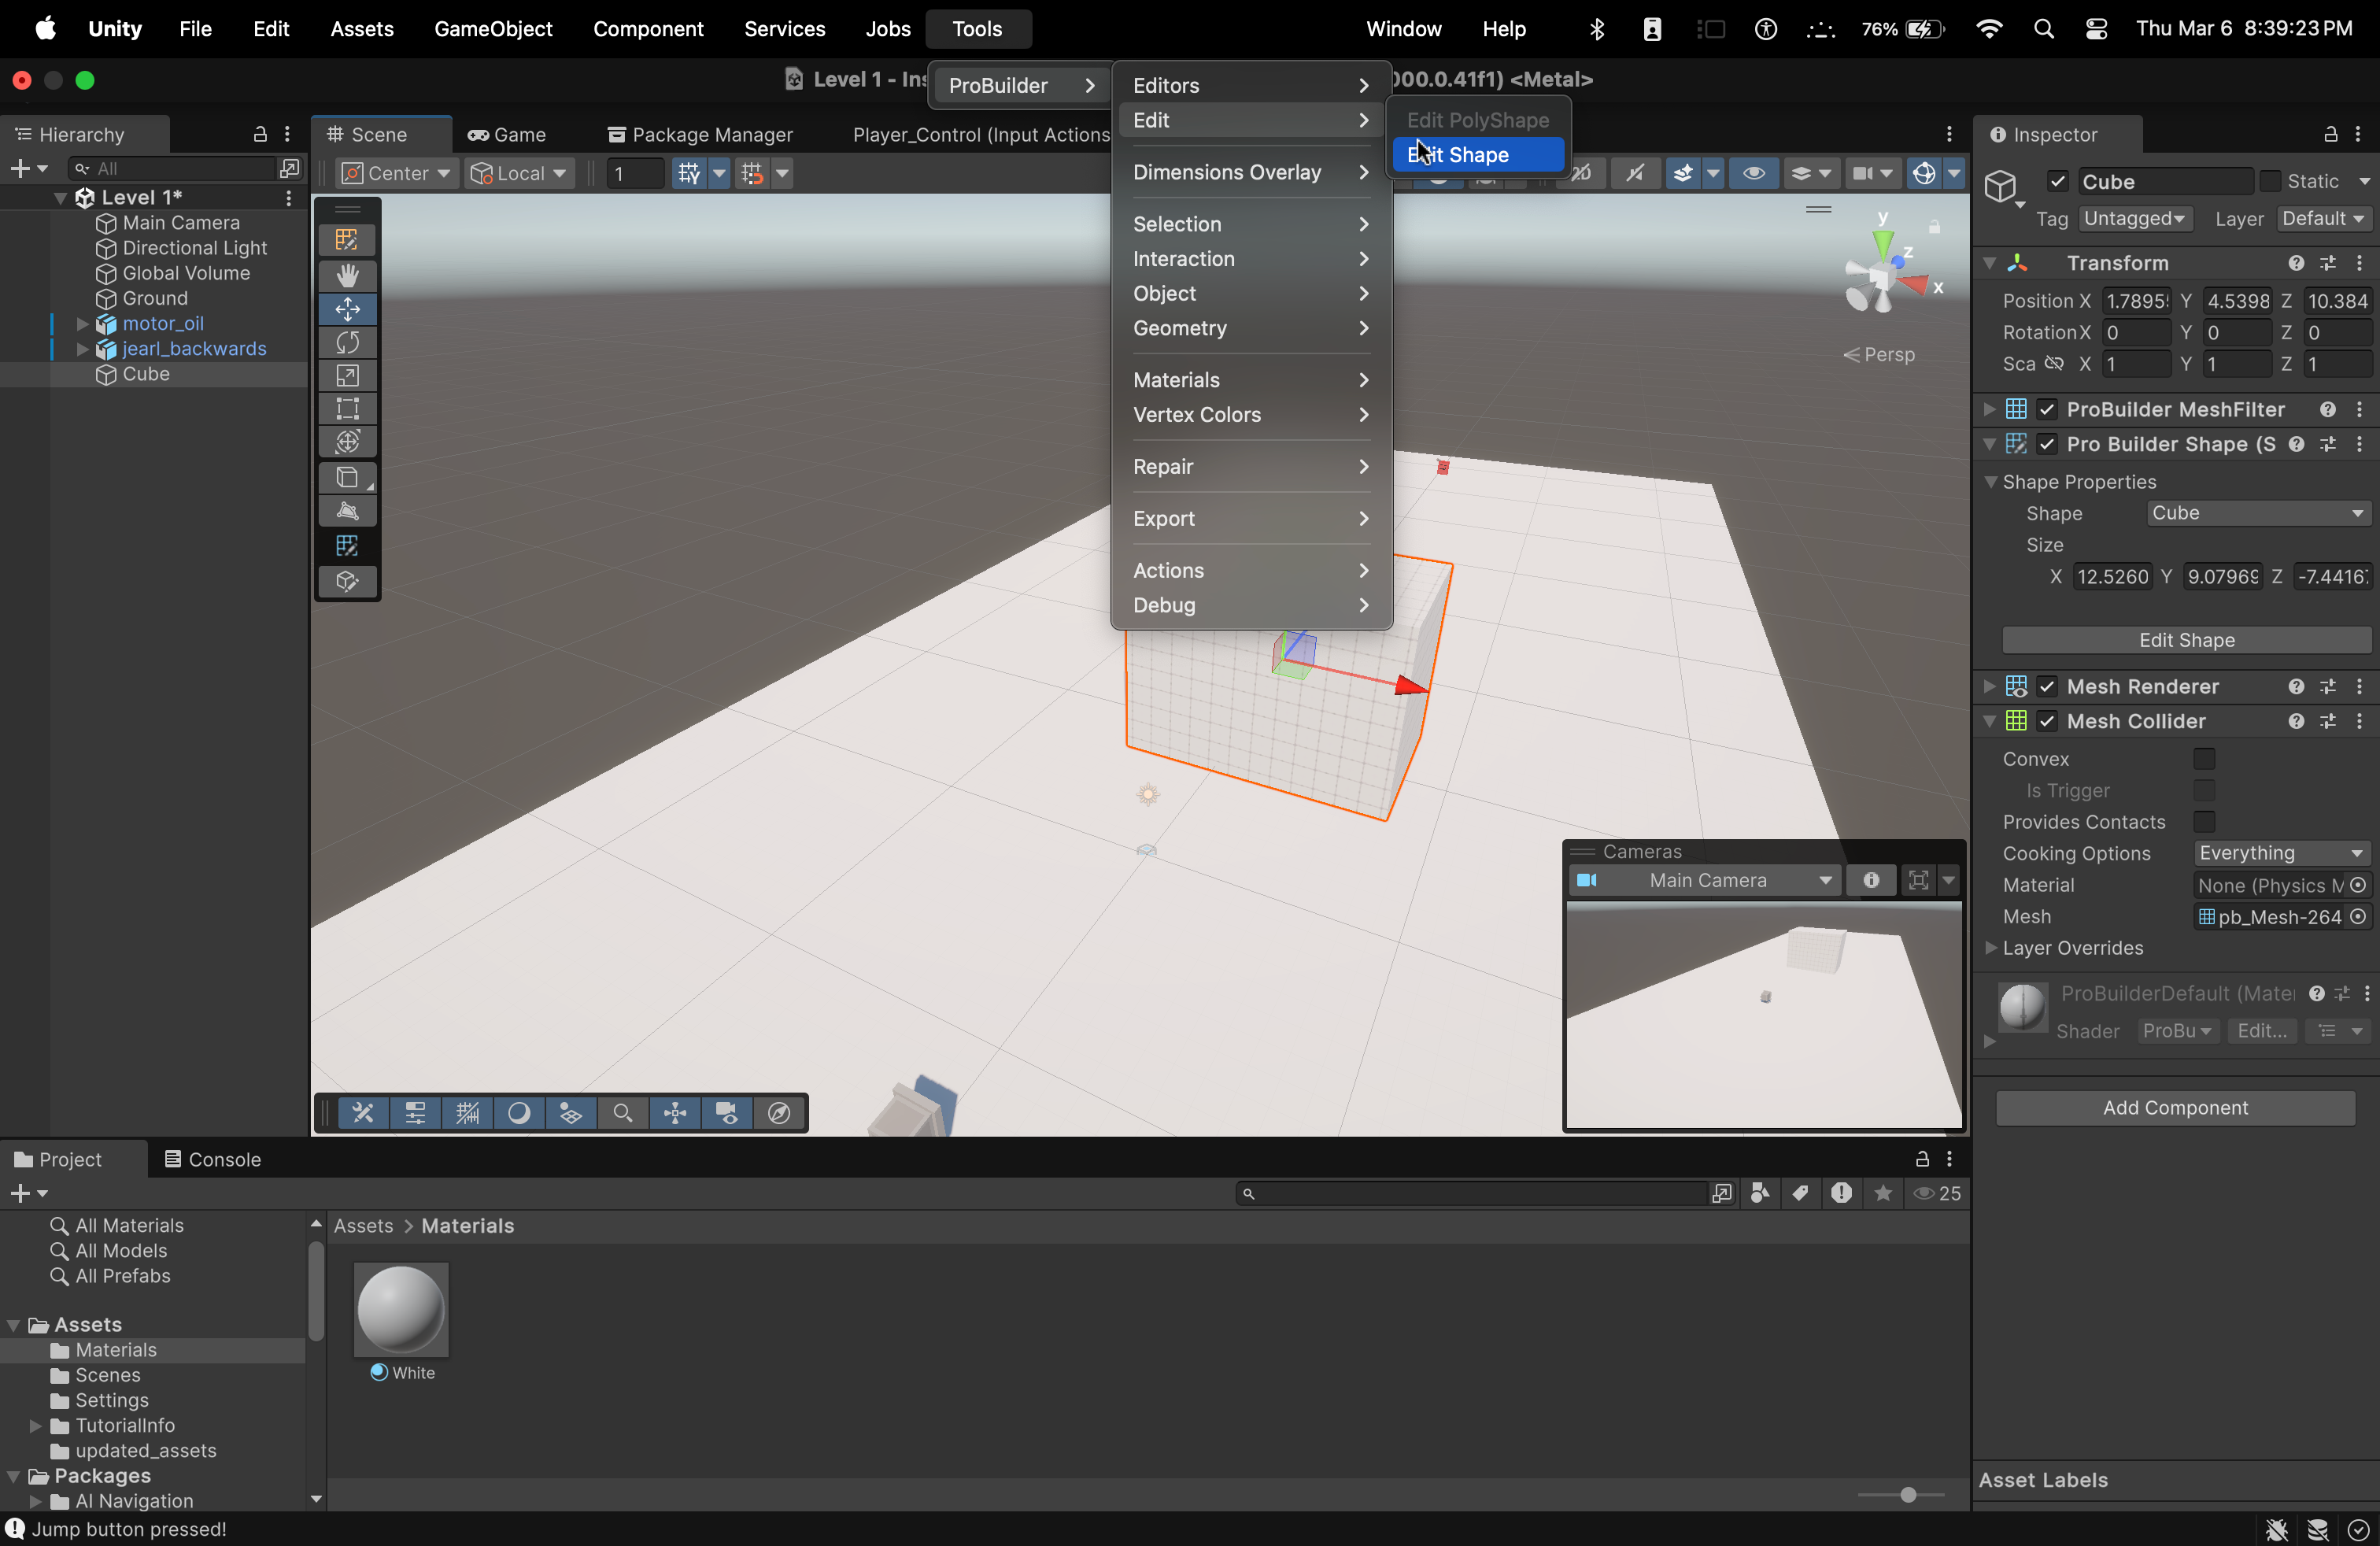Click the bottom toolbar circle shading icon

click(x=519, y=1113)
